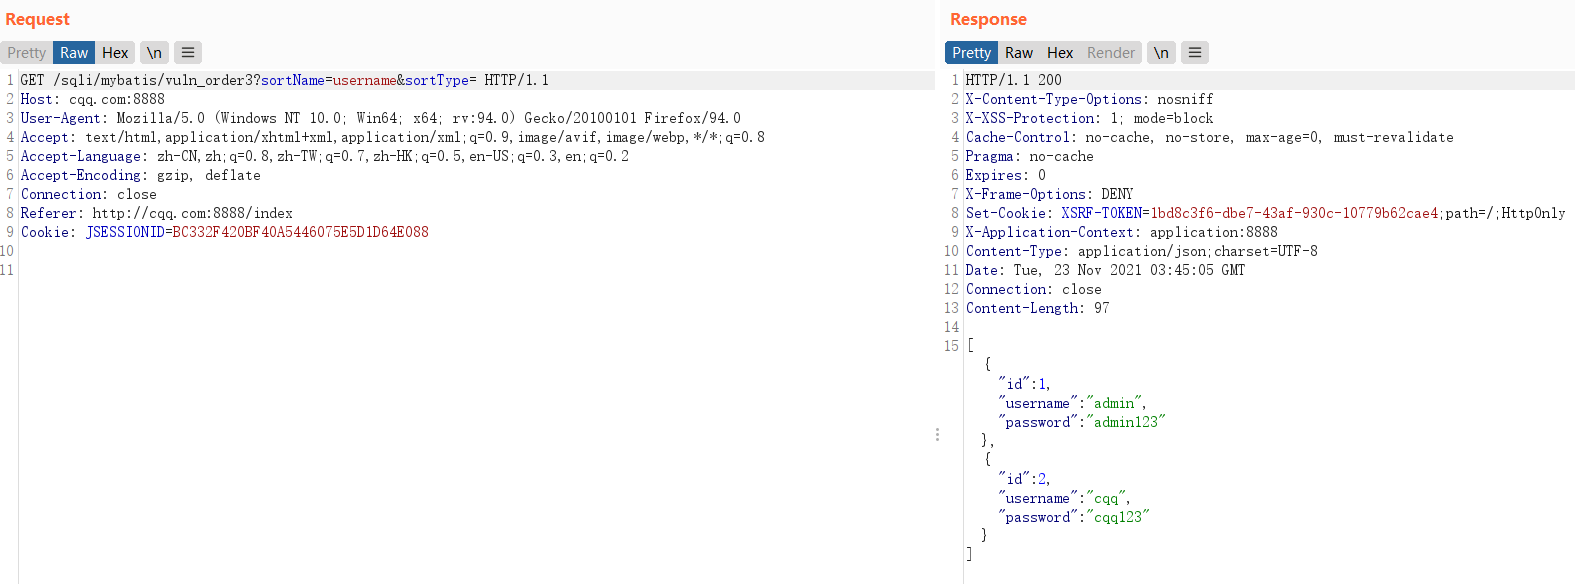Screen dimensions: 1575x584
Task: Click the "admin123" password value in response
Action: [x=1126, y=422]
